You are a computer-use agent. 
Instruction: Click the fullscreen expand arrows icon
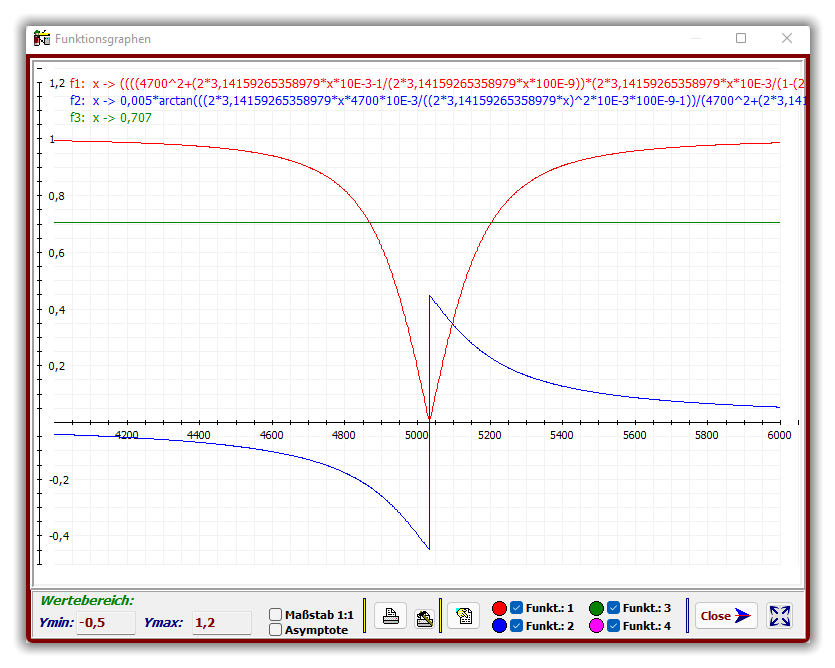pos(780,616)
